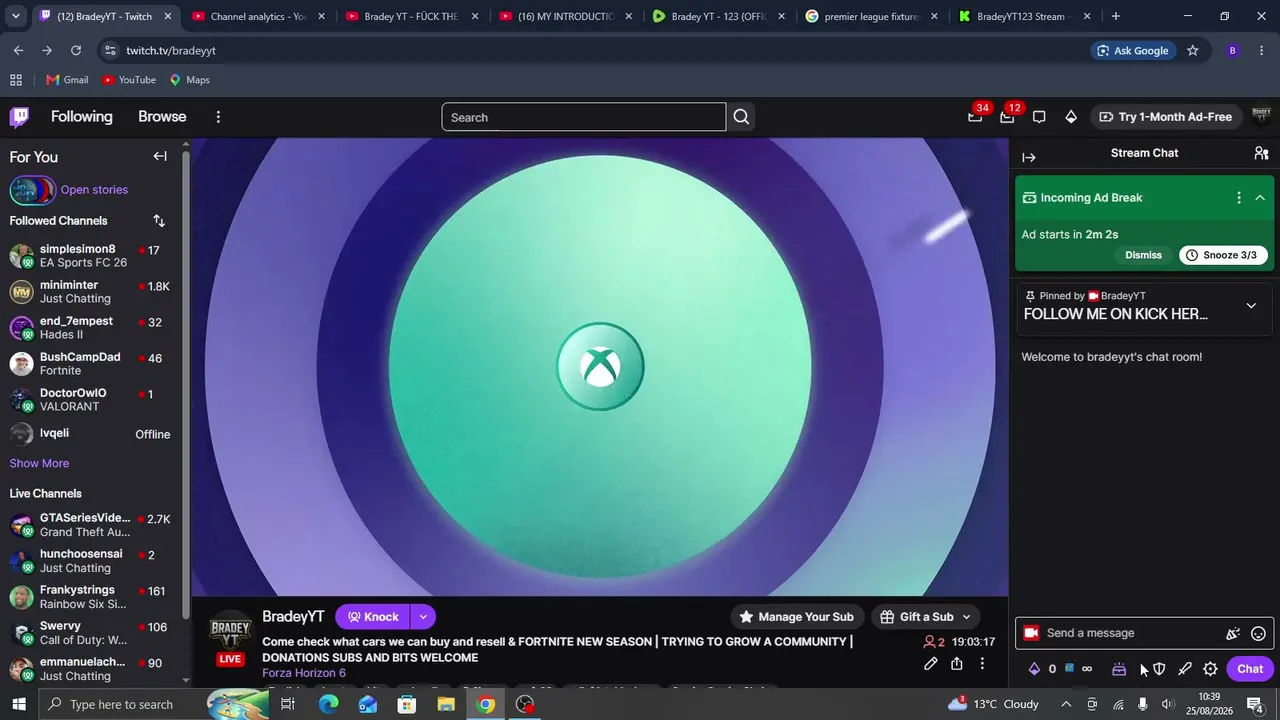Open the profile avatar menu
This screenshot has height=720, width=1280.
point(1260,117)
